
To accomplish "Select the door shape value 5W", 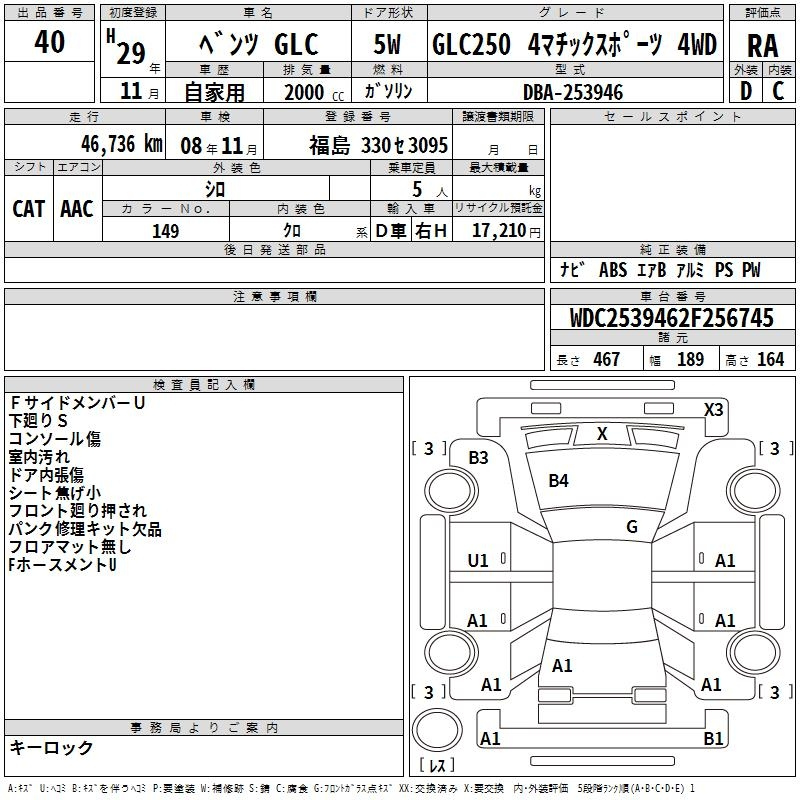I will click(387, 44).
